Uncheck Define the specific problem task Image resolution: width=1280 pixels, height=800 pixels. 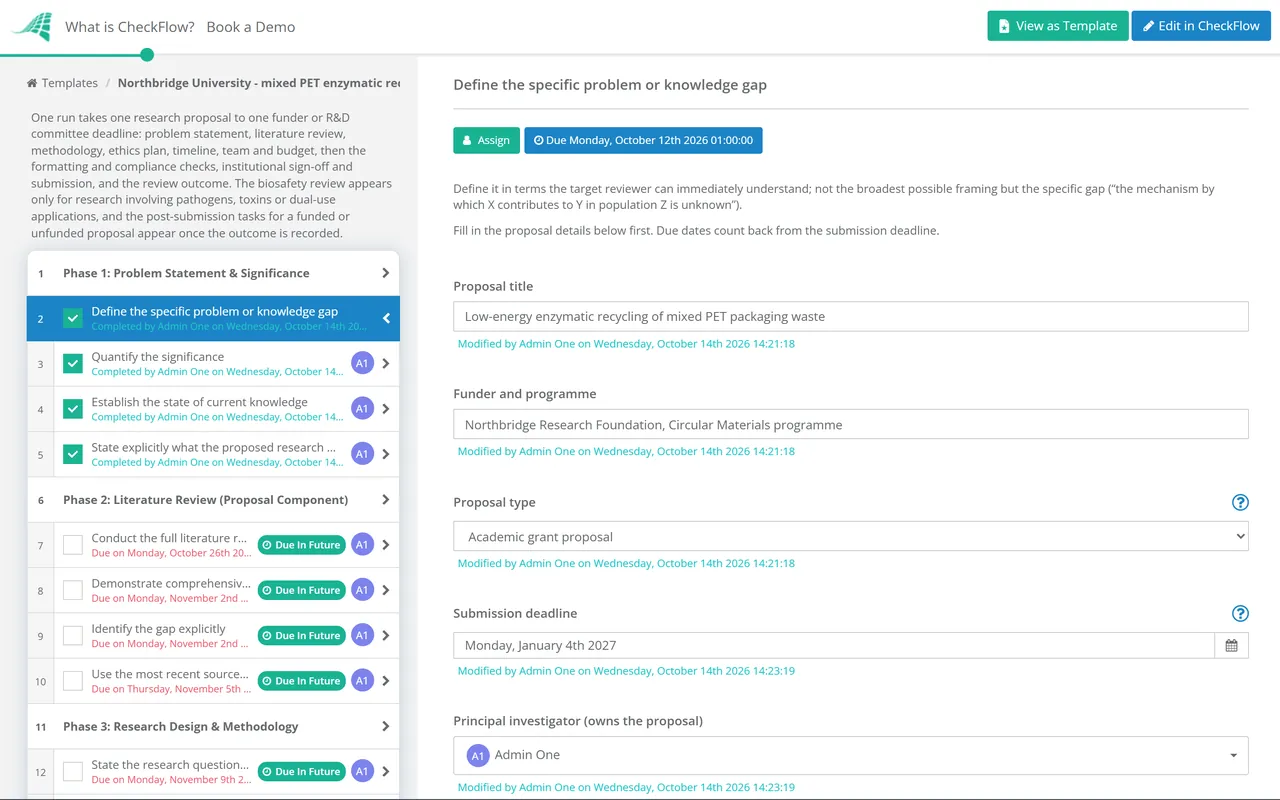click(73, 318)
